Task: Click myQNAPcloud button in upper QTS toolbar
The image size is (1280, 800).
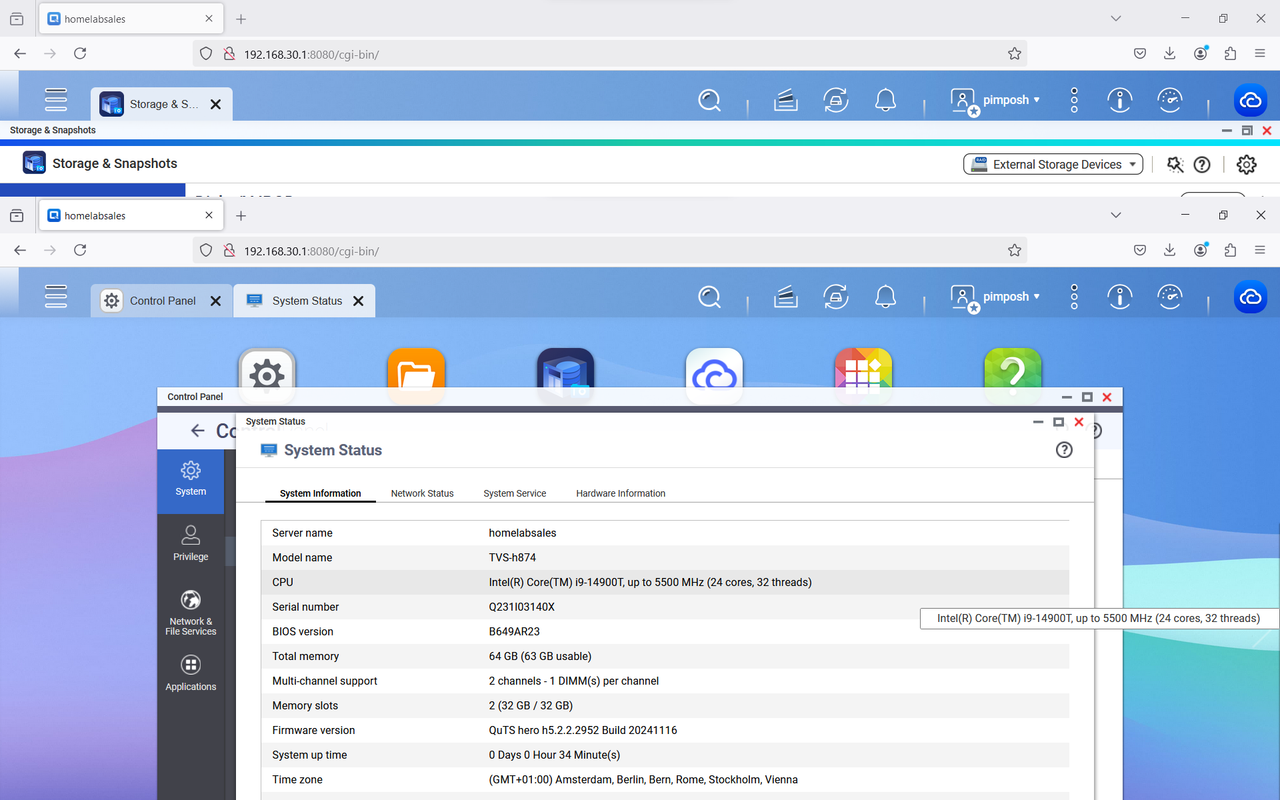Action: pos(1250,100)
